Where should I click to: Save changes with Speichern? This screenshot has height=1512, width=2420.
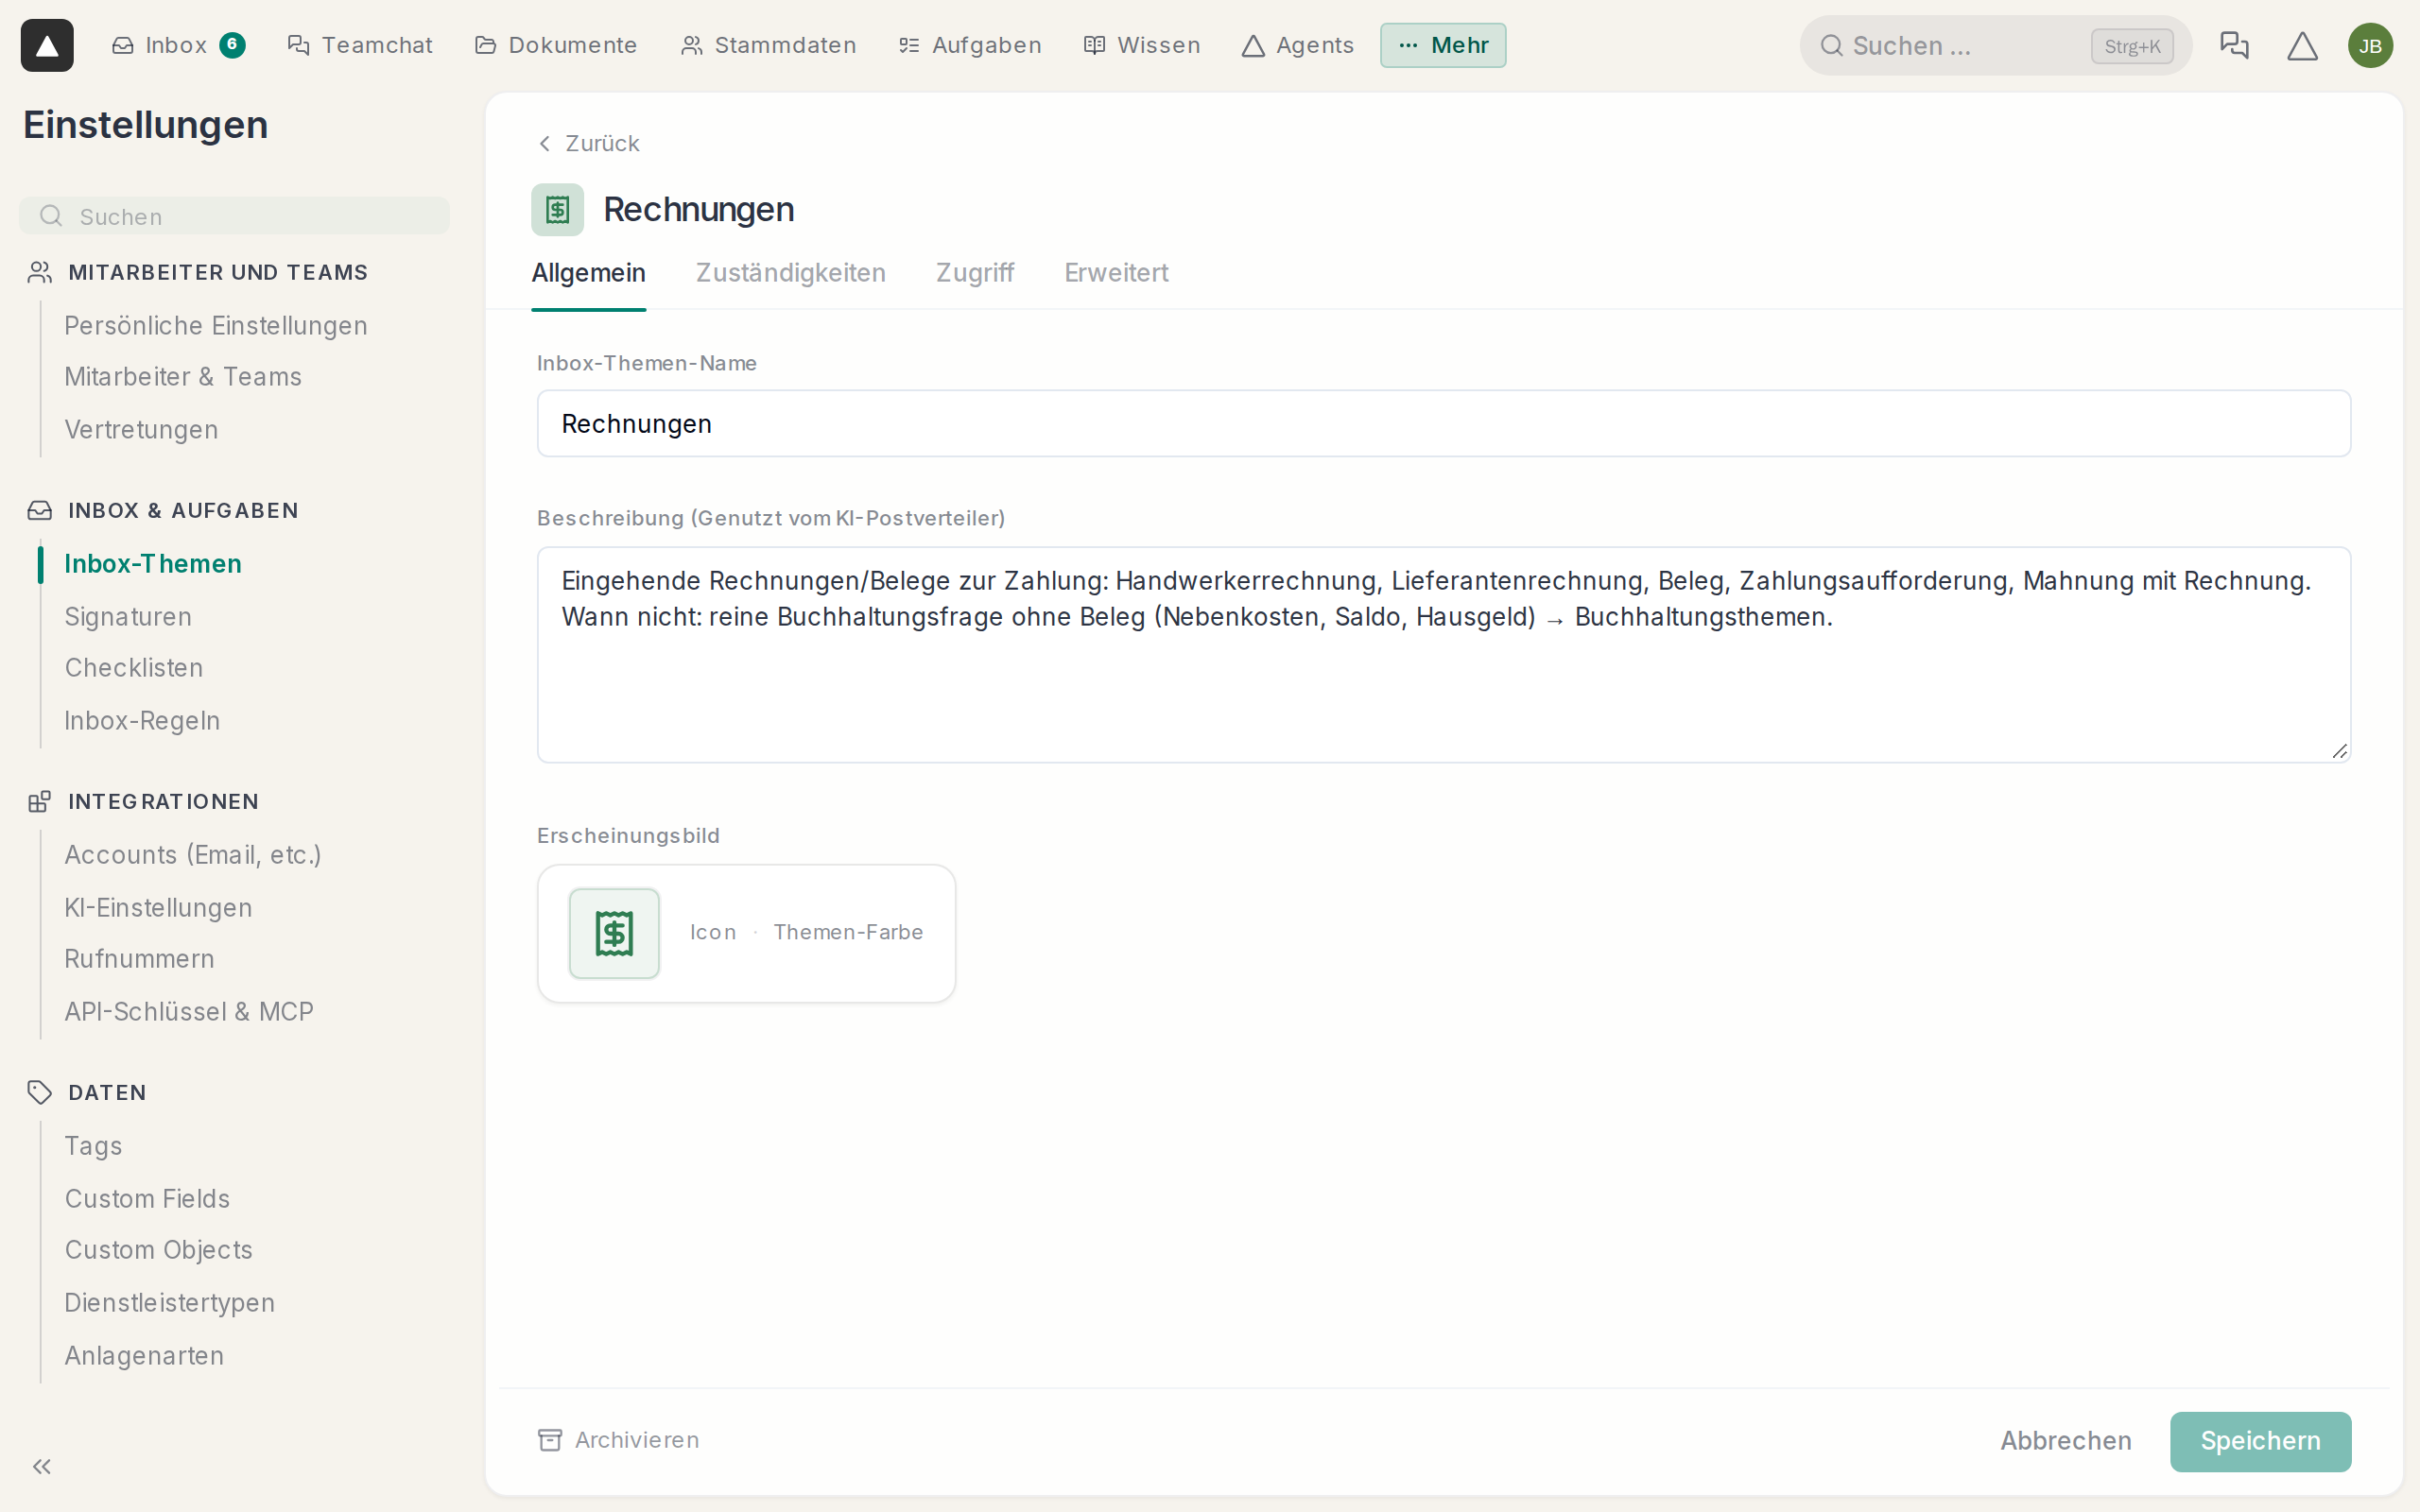pos(2260,1441)
